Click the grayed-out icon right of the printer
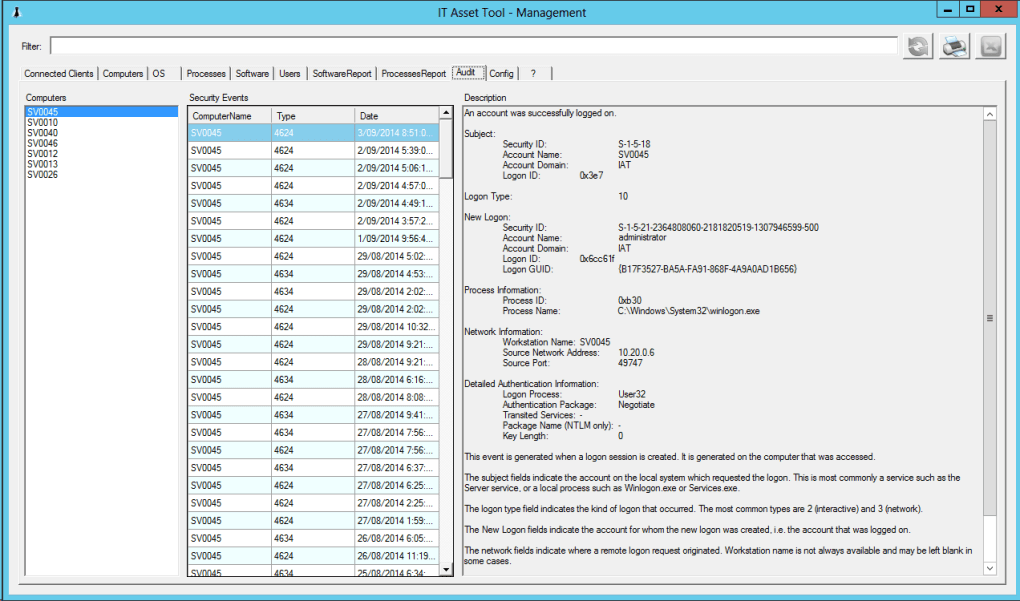The width and height of the screenshot is (1020, 601). [x=990, y=47]
